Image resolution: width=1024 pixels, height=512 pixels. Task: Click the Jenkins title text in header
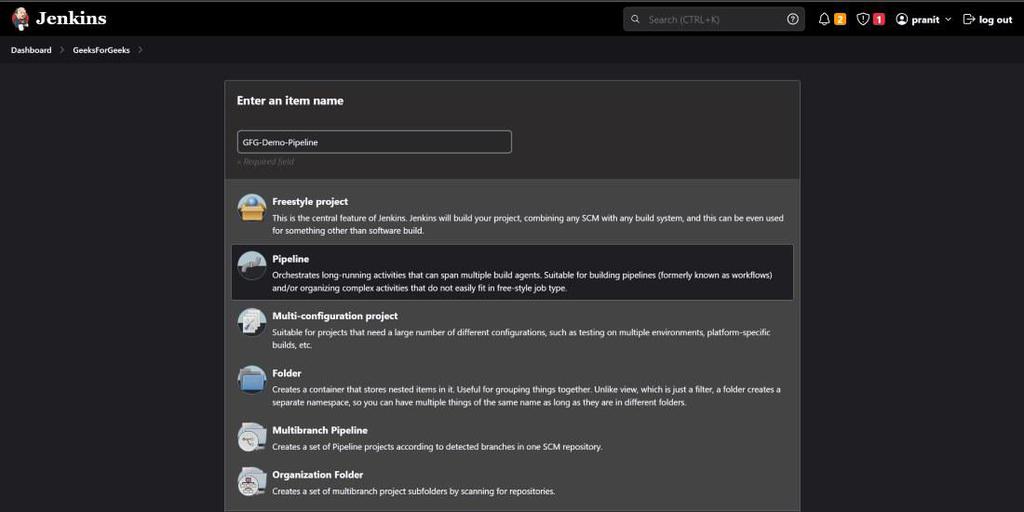point(71,18)
